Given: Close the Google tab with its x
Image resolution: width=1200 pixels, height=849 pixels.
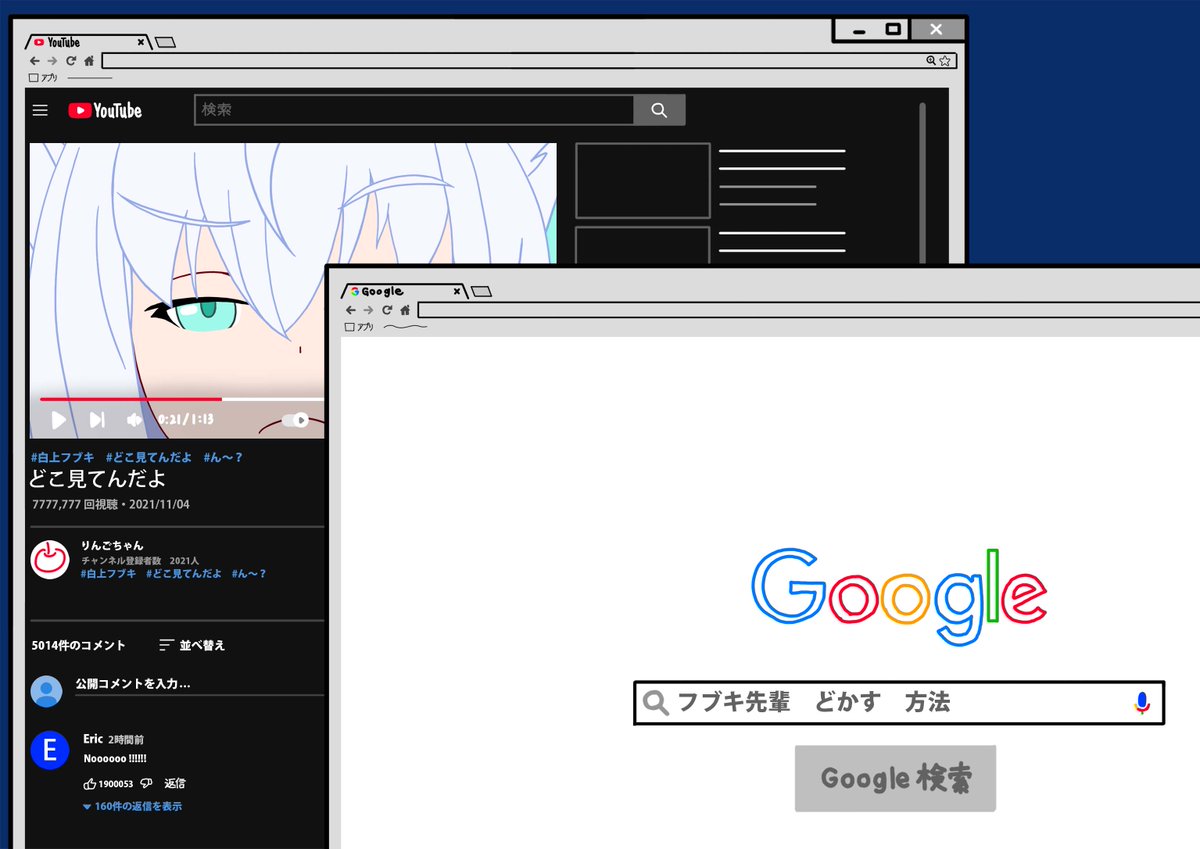Looking at the screenshot, I should click(457, 291).
